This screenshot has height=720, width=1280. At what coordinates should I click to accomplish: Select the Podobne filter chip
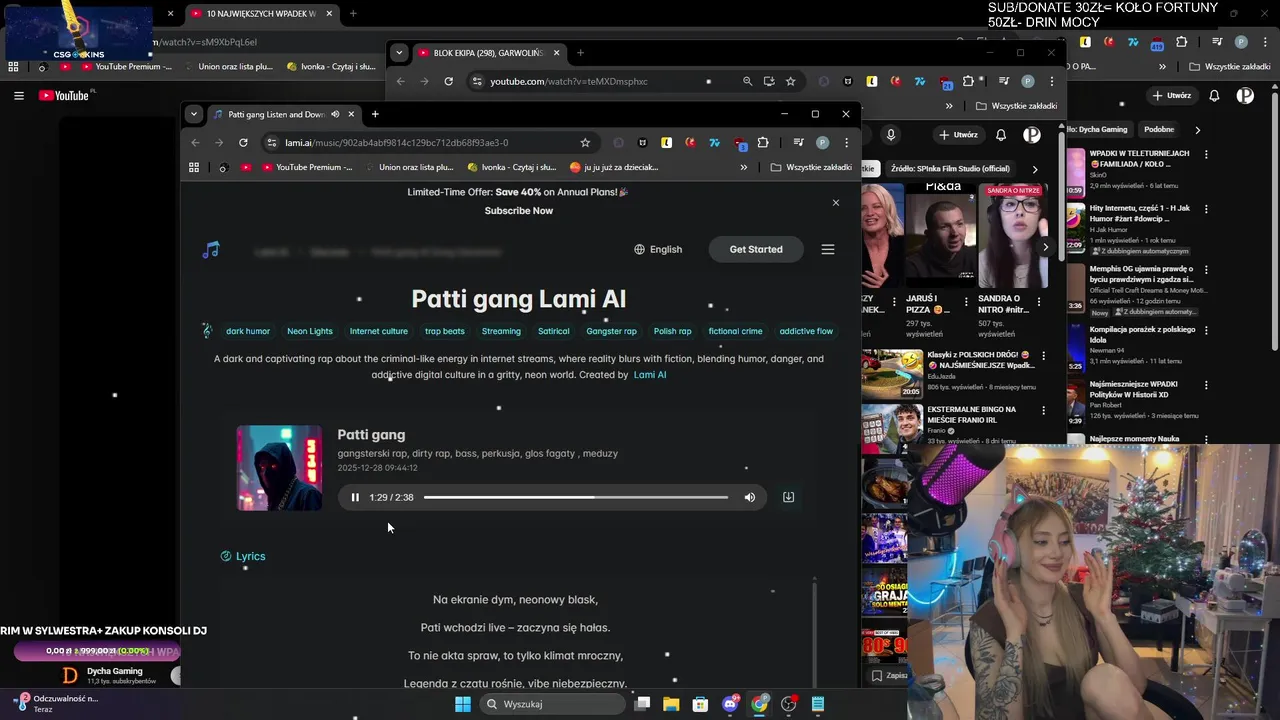(x=1159, y=129)
